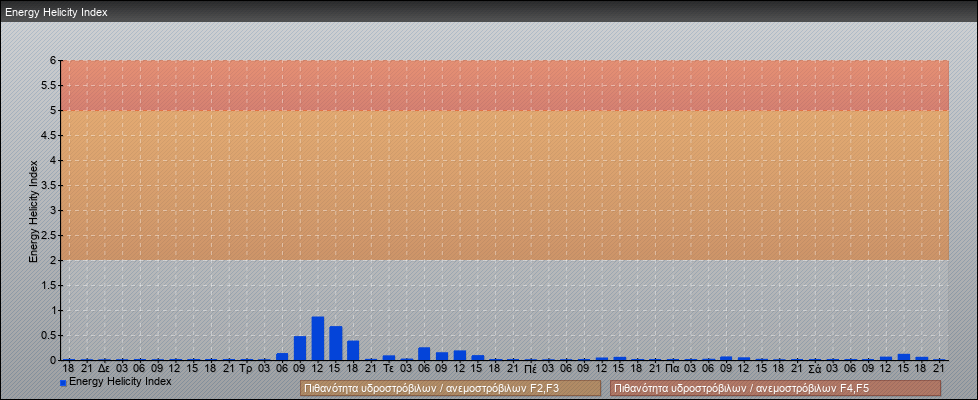Click the 6 value on the vertical axis

coord(53,61)
